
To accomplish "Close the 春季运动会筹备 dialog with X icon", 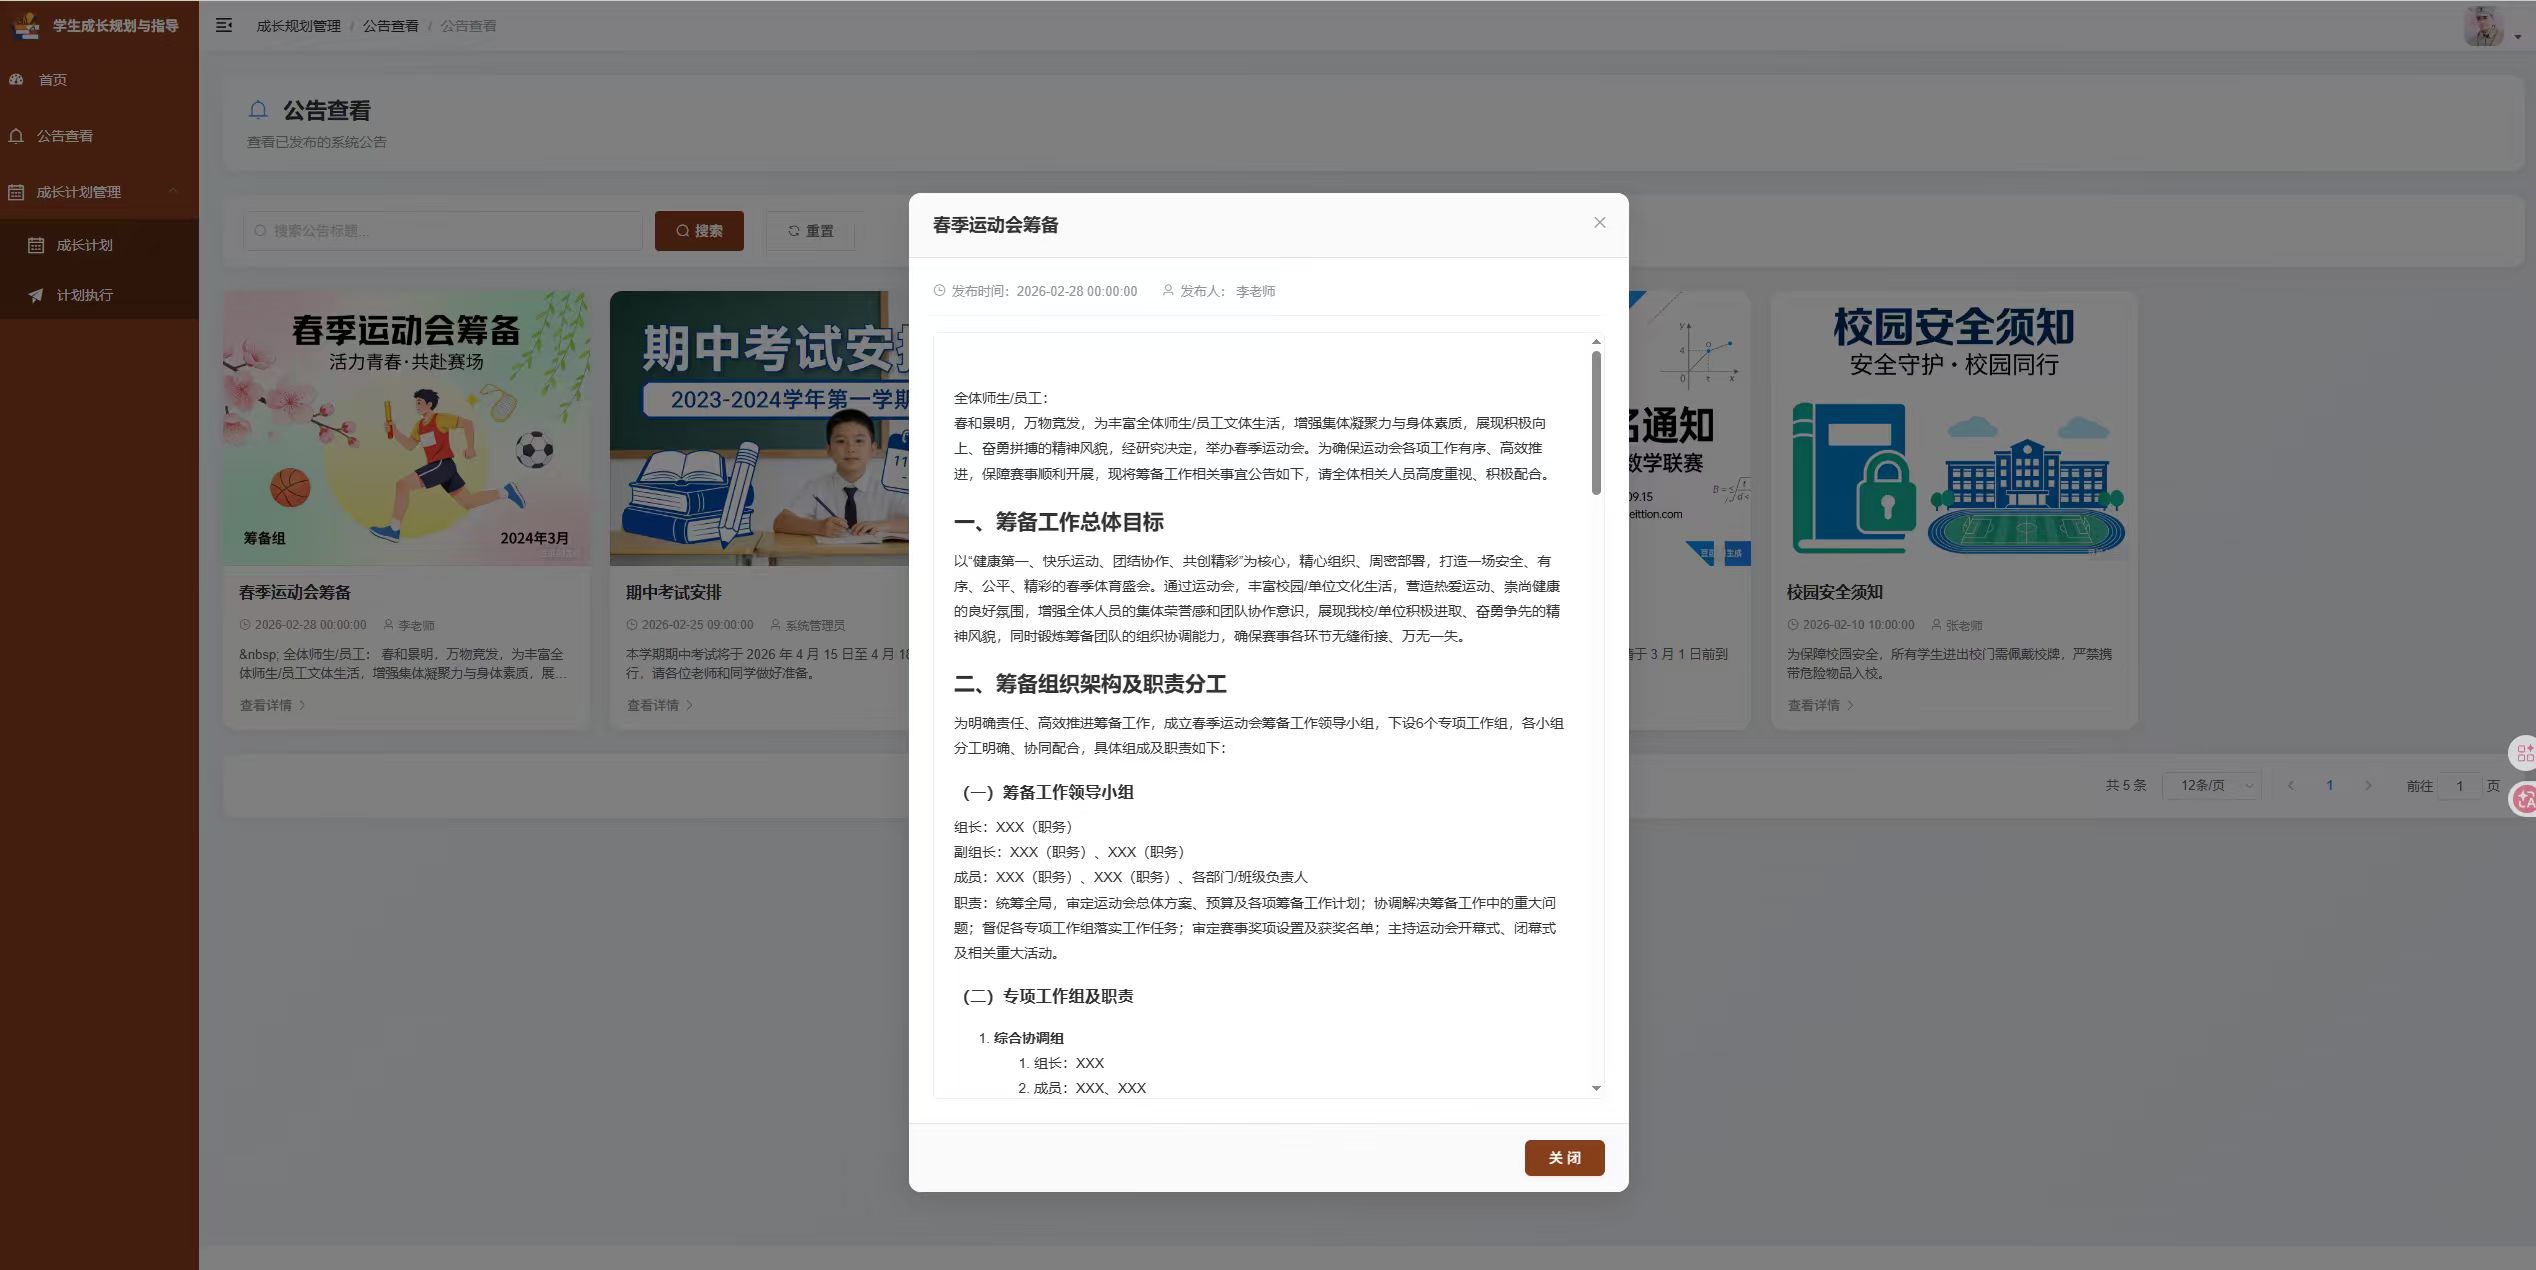I will (x=1599, y=223).
